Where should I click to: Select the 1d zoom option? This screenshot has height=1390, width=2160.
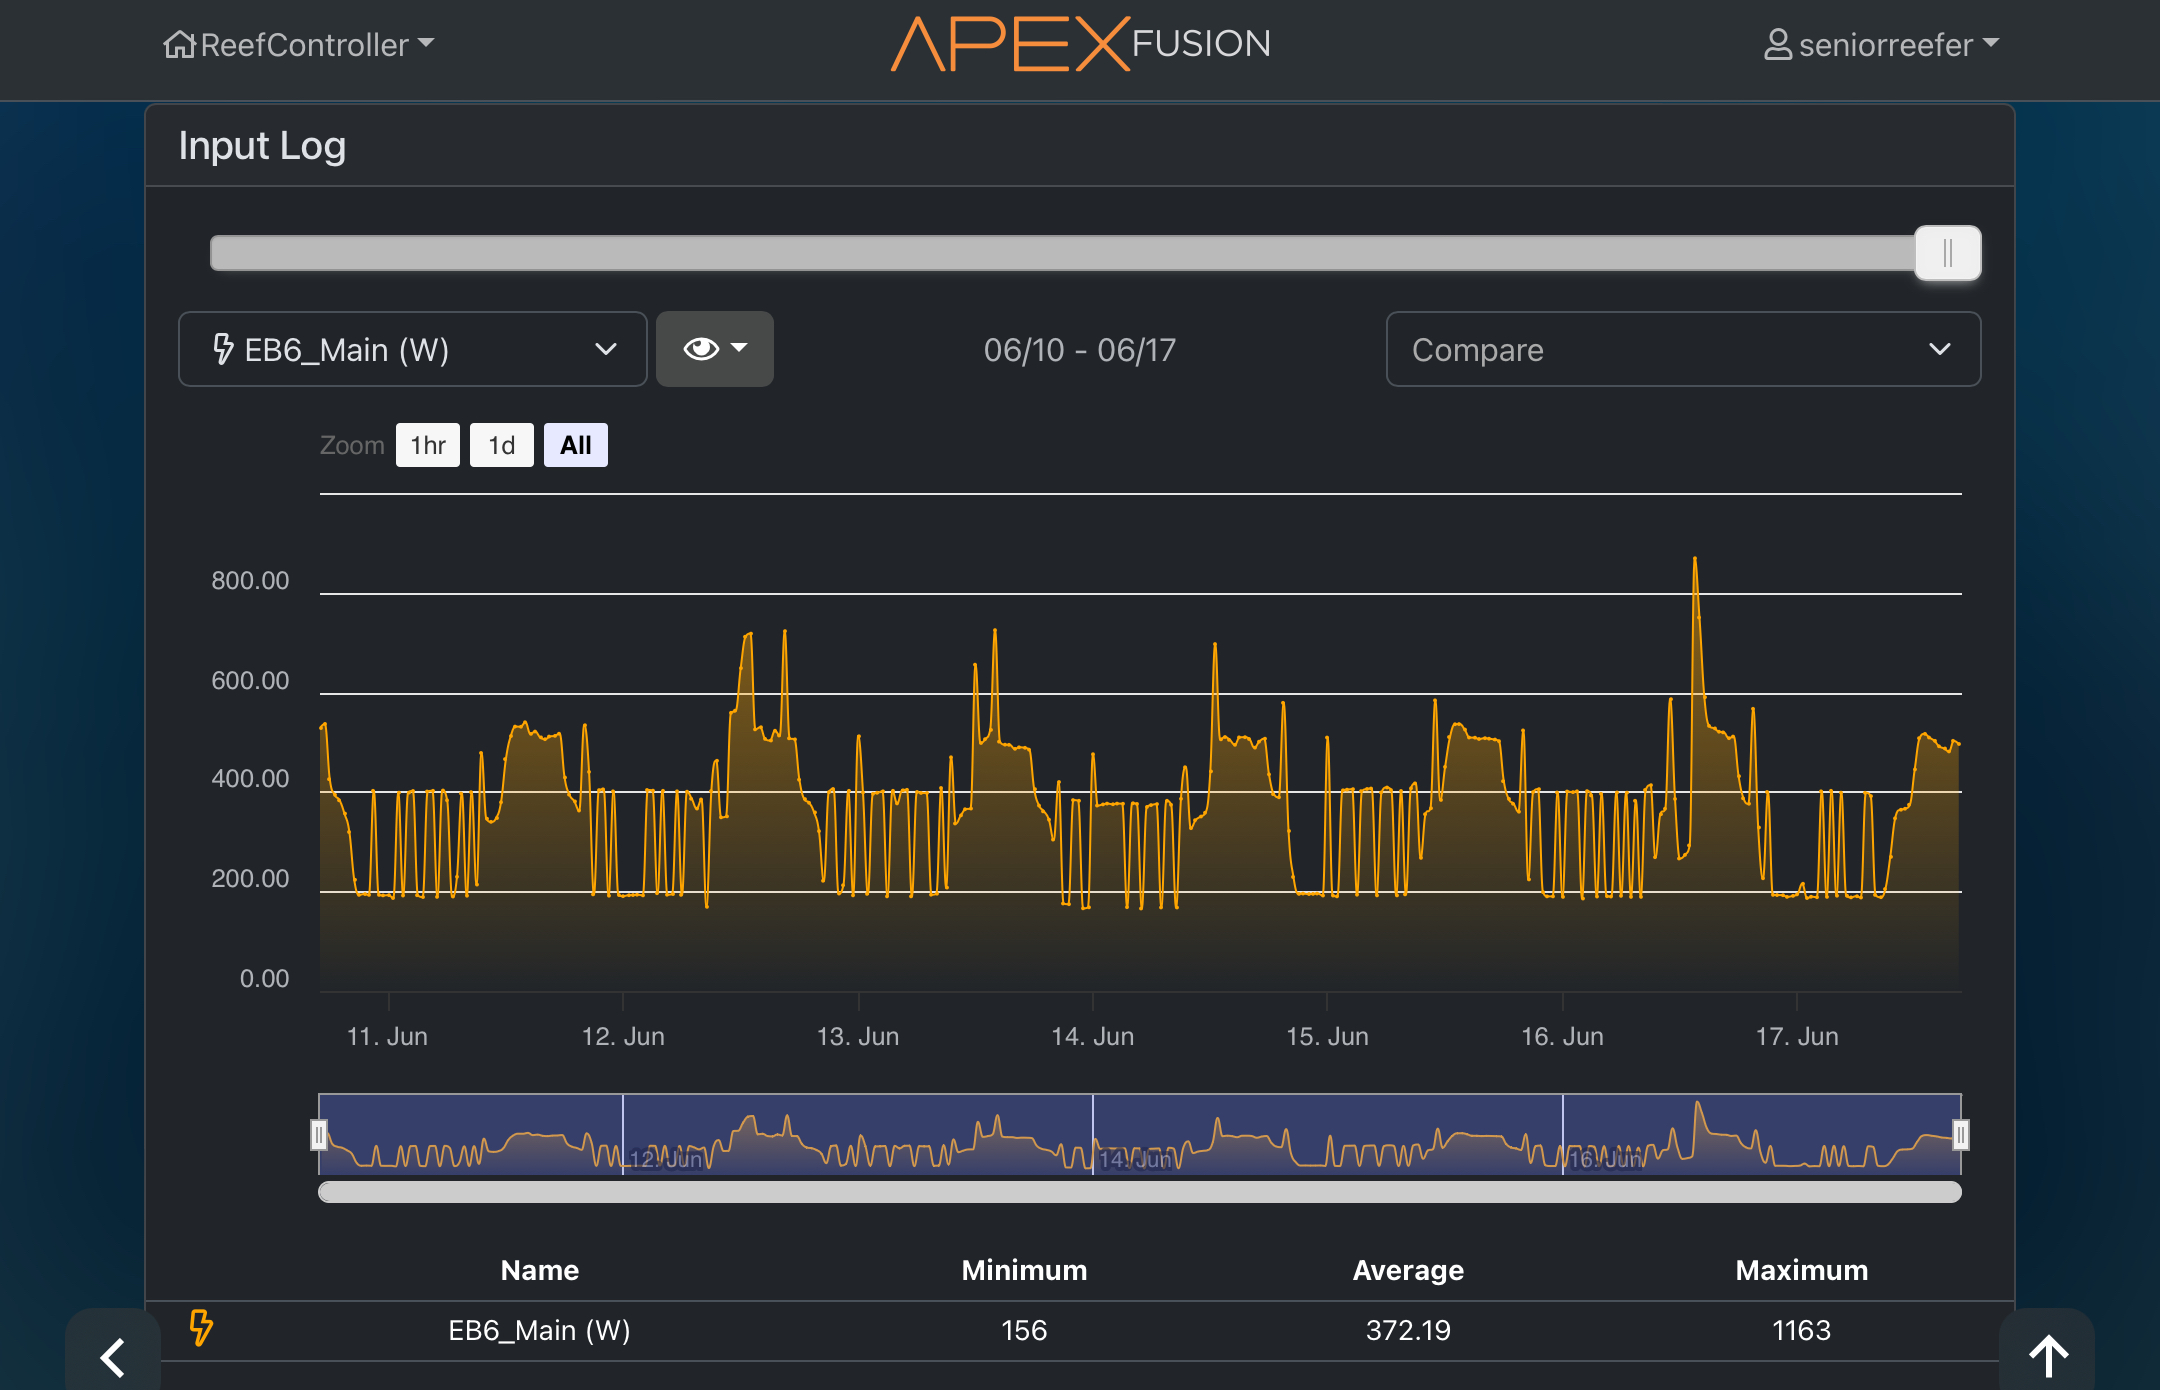coord(501,445)
